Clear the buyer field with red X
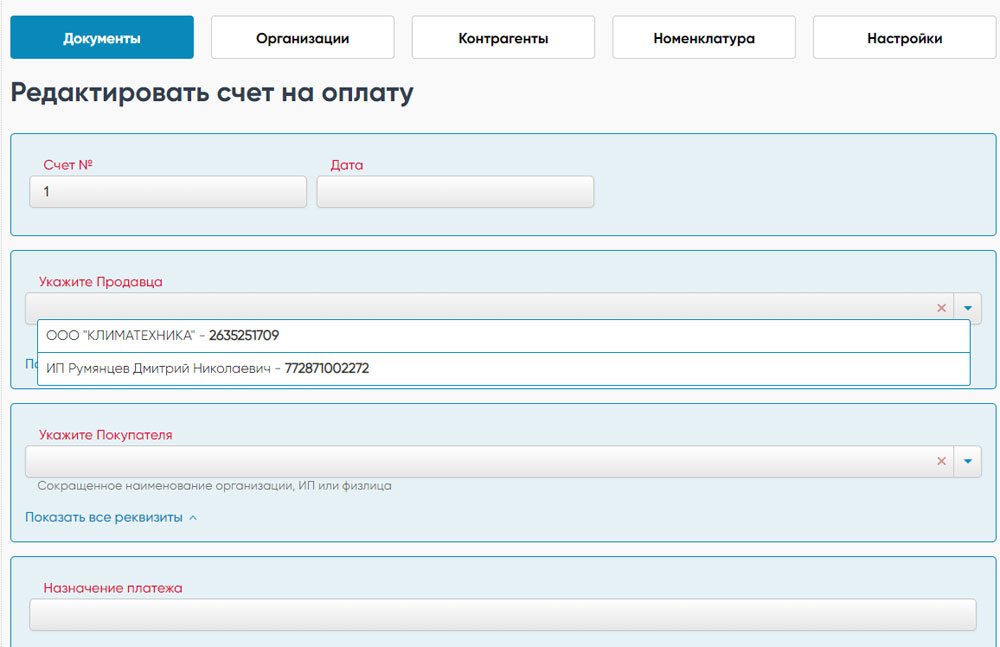 pos(941,461)
